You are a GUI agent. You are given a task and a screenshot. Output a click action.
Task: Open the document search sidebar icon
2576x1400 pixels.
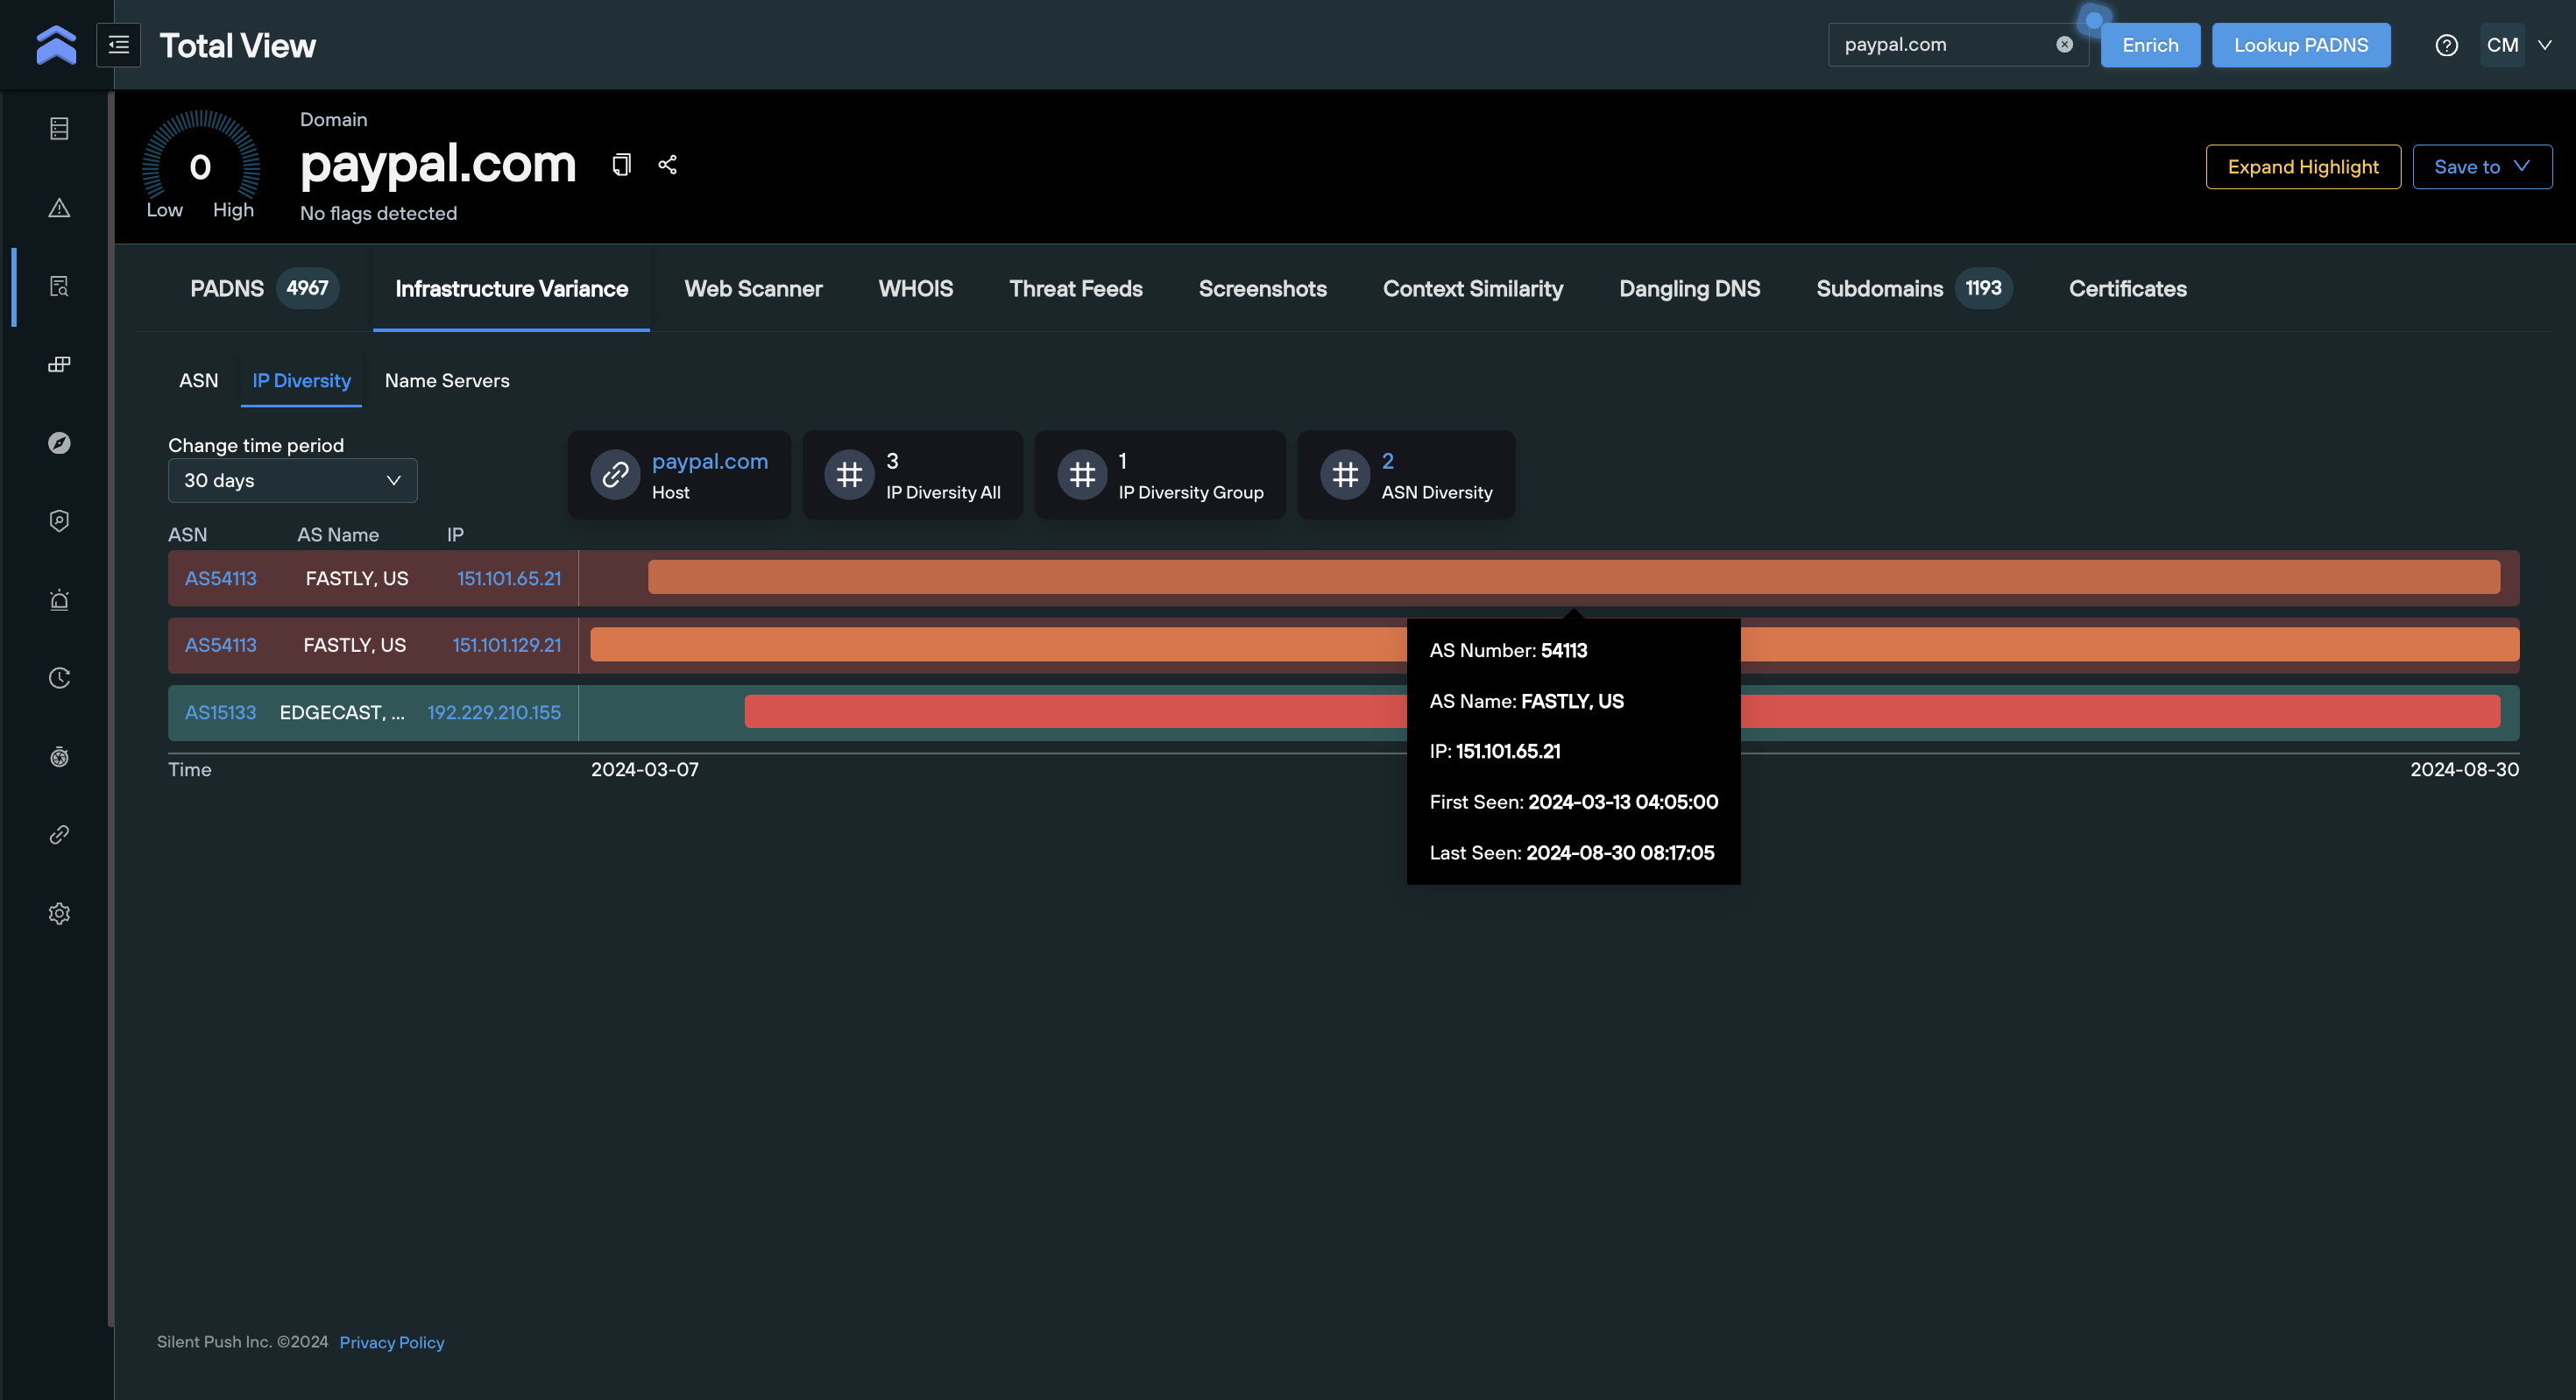[x=59, y=286]
